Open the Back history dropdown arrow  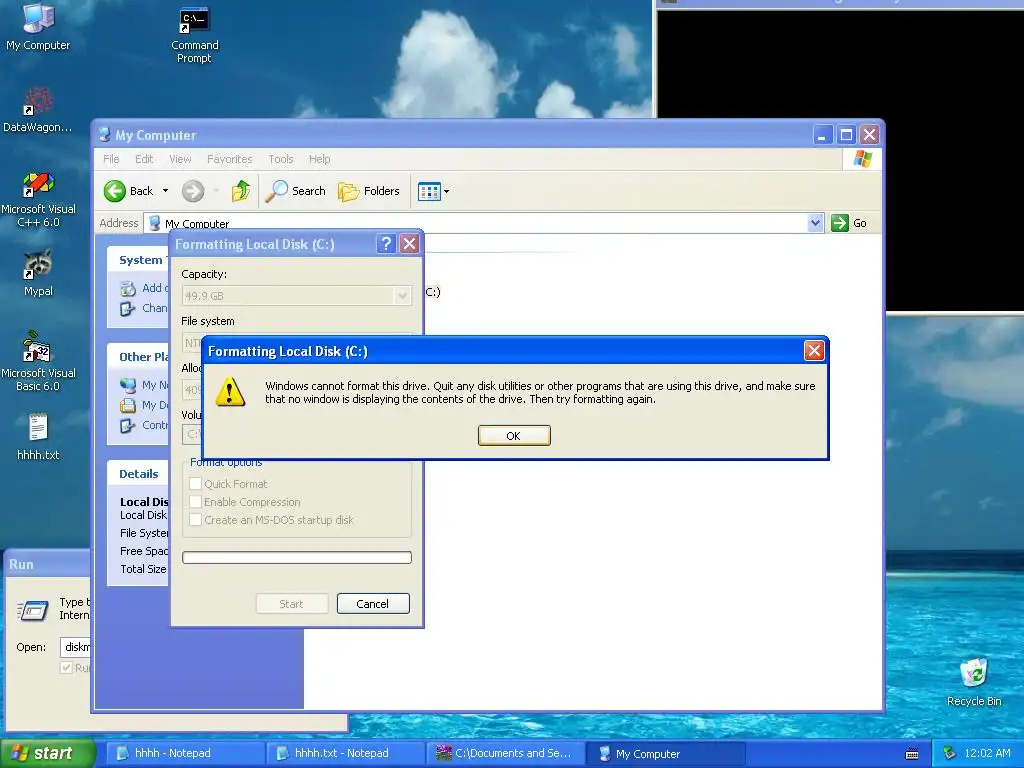pyautogui.click(x=165, y=191)
